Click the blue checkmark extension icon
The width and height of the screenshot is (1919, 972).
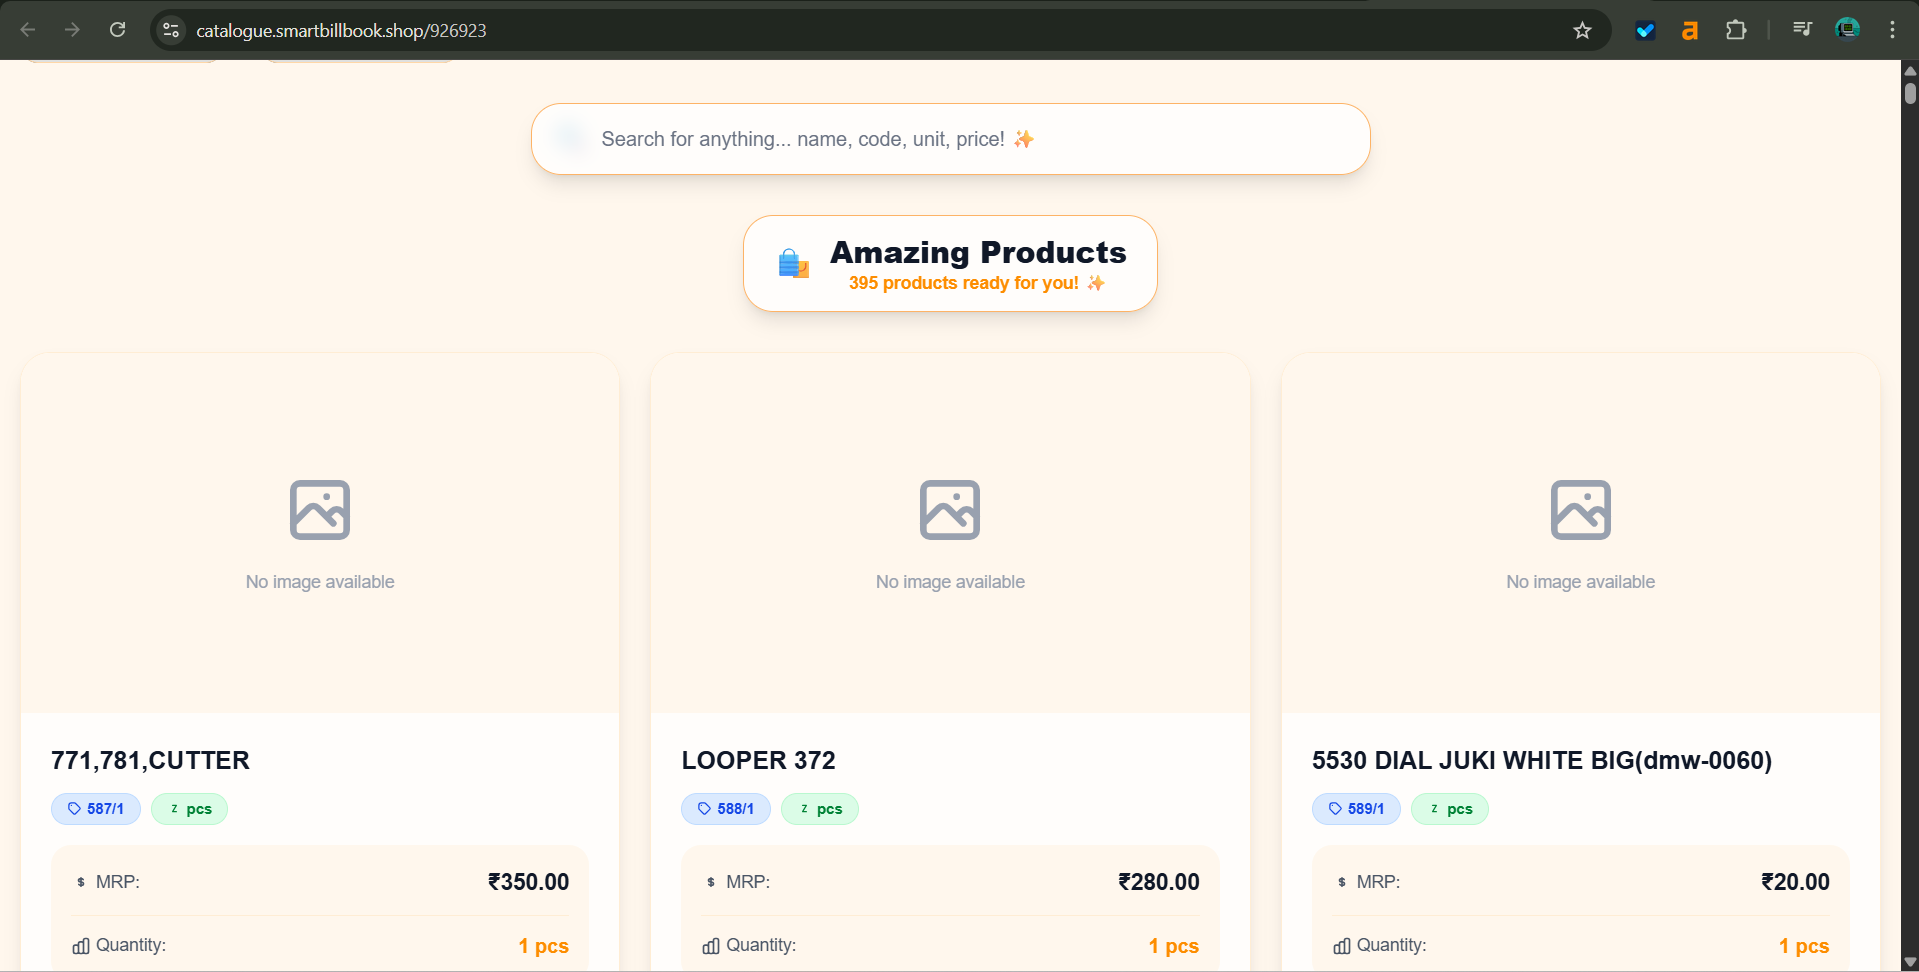[x=1645, y=30]
